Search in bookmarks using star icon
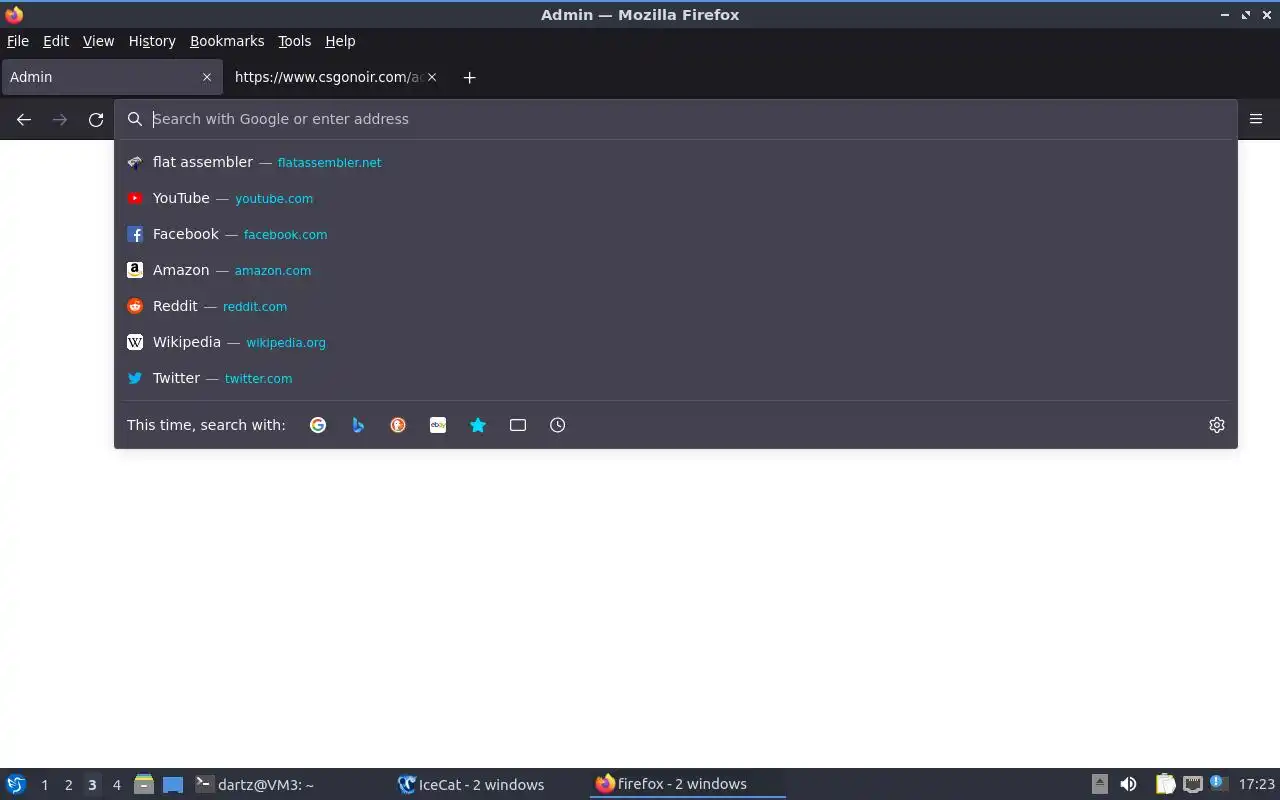 478,425
